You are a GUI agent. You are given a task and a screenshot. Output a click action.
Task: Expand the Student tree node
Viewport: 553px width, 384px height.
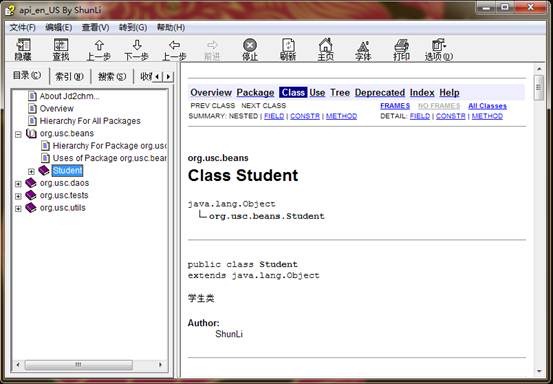coord(31,171)
